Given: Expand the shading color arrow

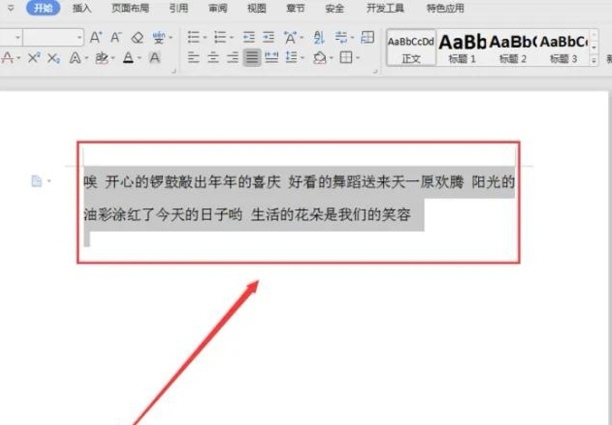Looking at the screenshot, I should tap(331, 59).
